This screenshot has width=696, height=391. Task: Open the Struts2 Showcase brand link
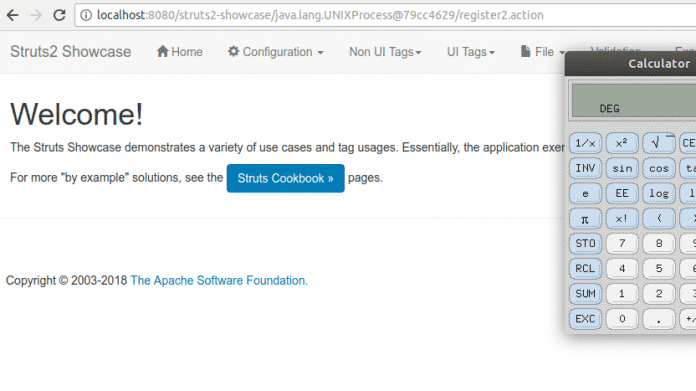tap(71, 51)
